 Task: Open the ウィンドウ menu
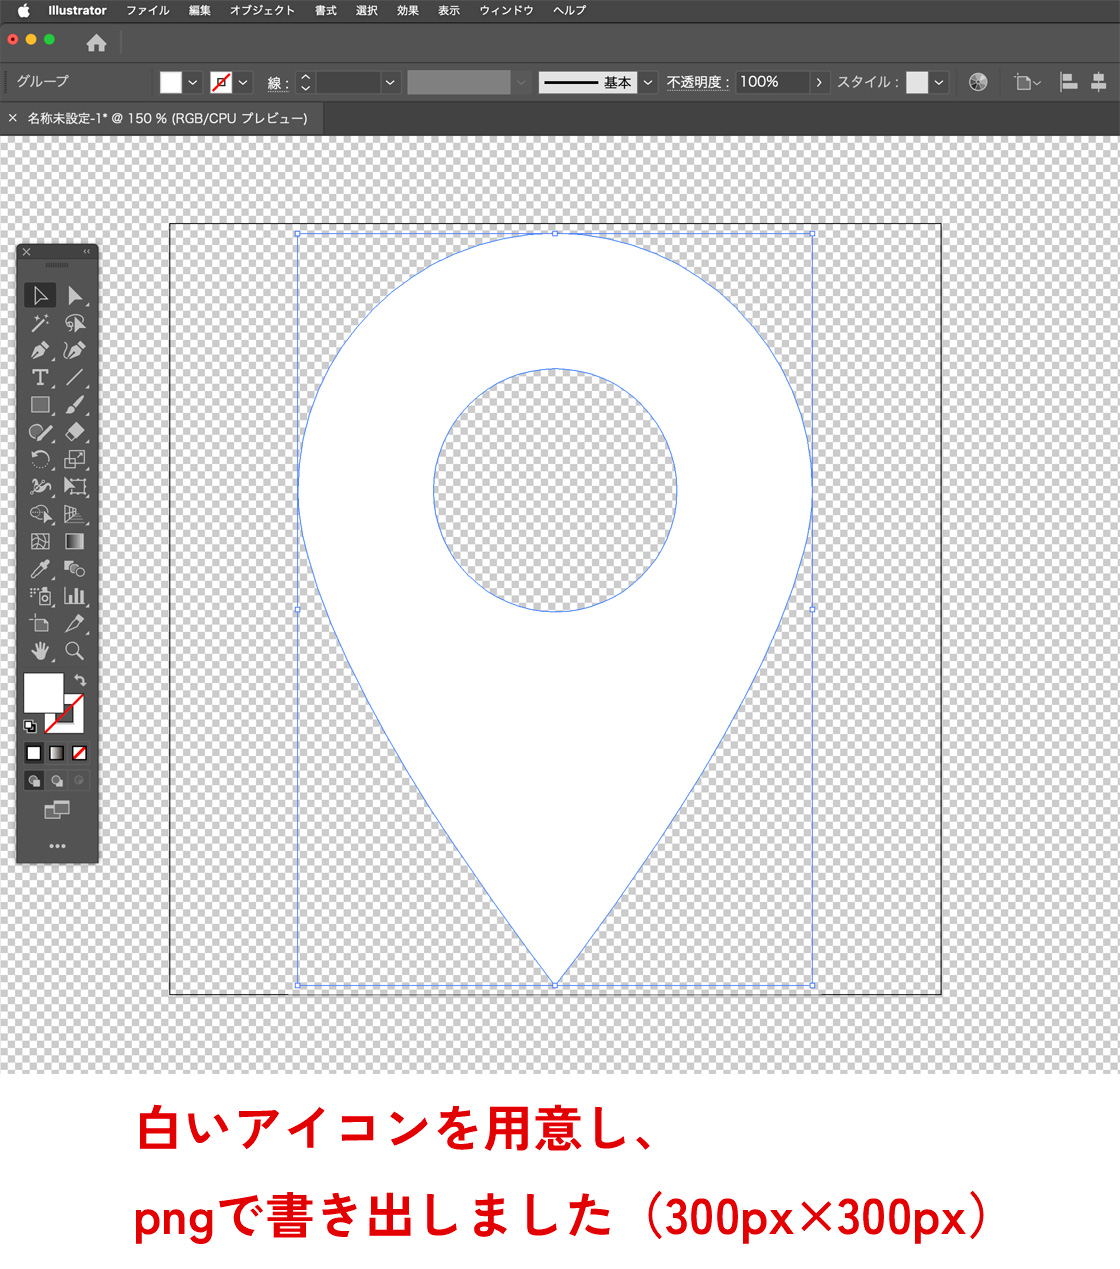click(506, 10)
